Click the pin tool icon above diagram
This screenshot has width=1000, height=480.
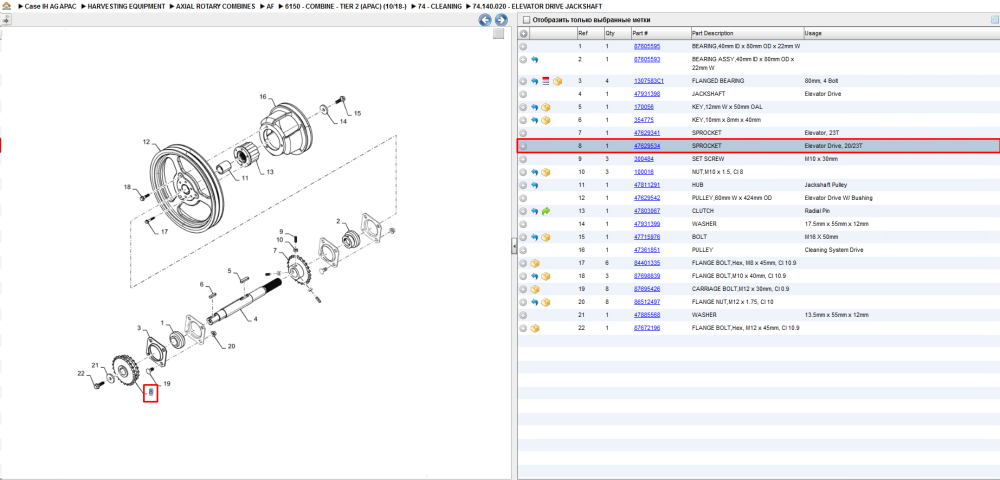pyautogui.click(x=6, y=20)
